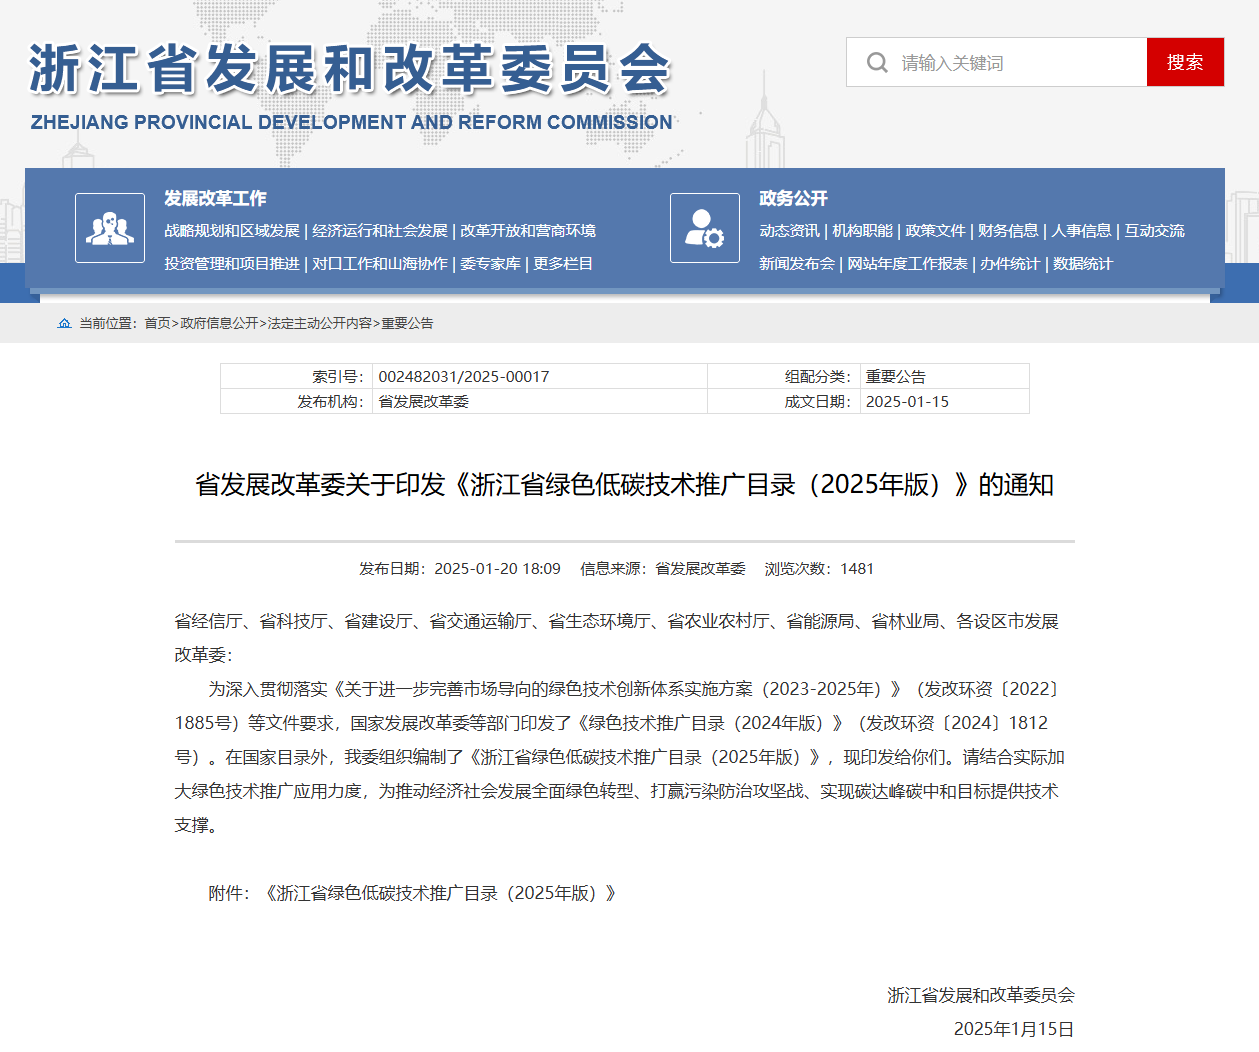The image size is (1259, 1052).
Task: Open 新闻发布会 menu link
Action: tap(797, 264)
